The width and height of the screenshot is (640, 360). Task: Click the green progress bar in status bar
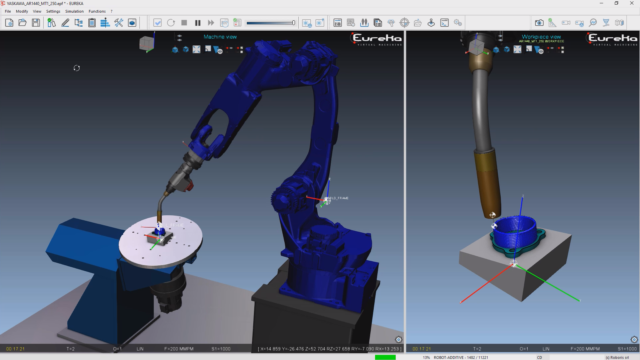click(385, 358)
